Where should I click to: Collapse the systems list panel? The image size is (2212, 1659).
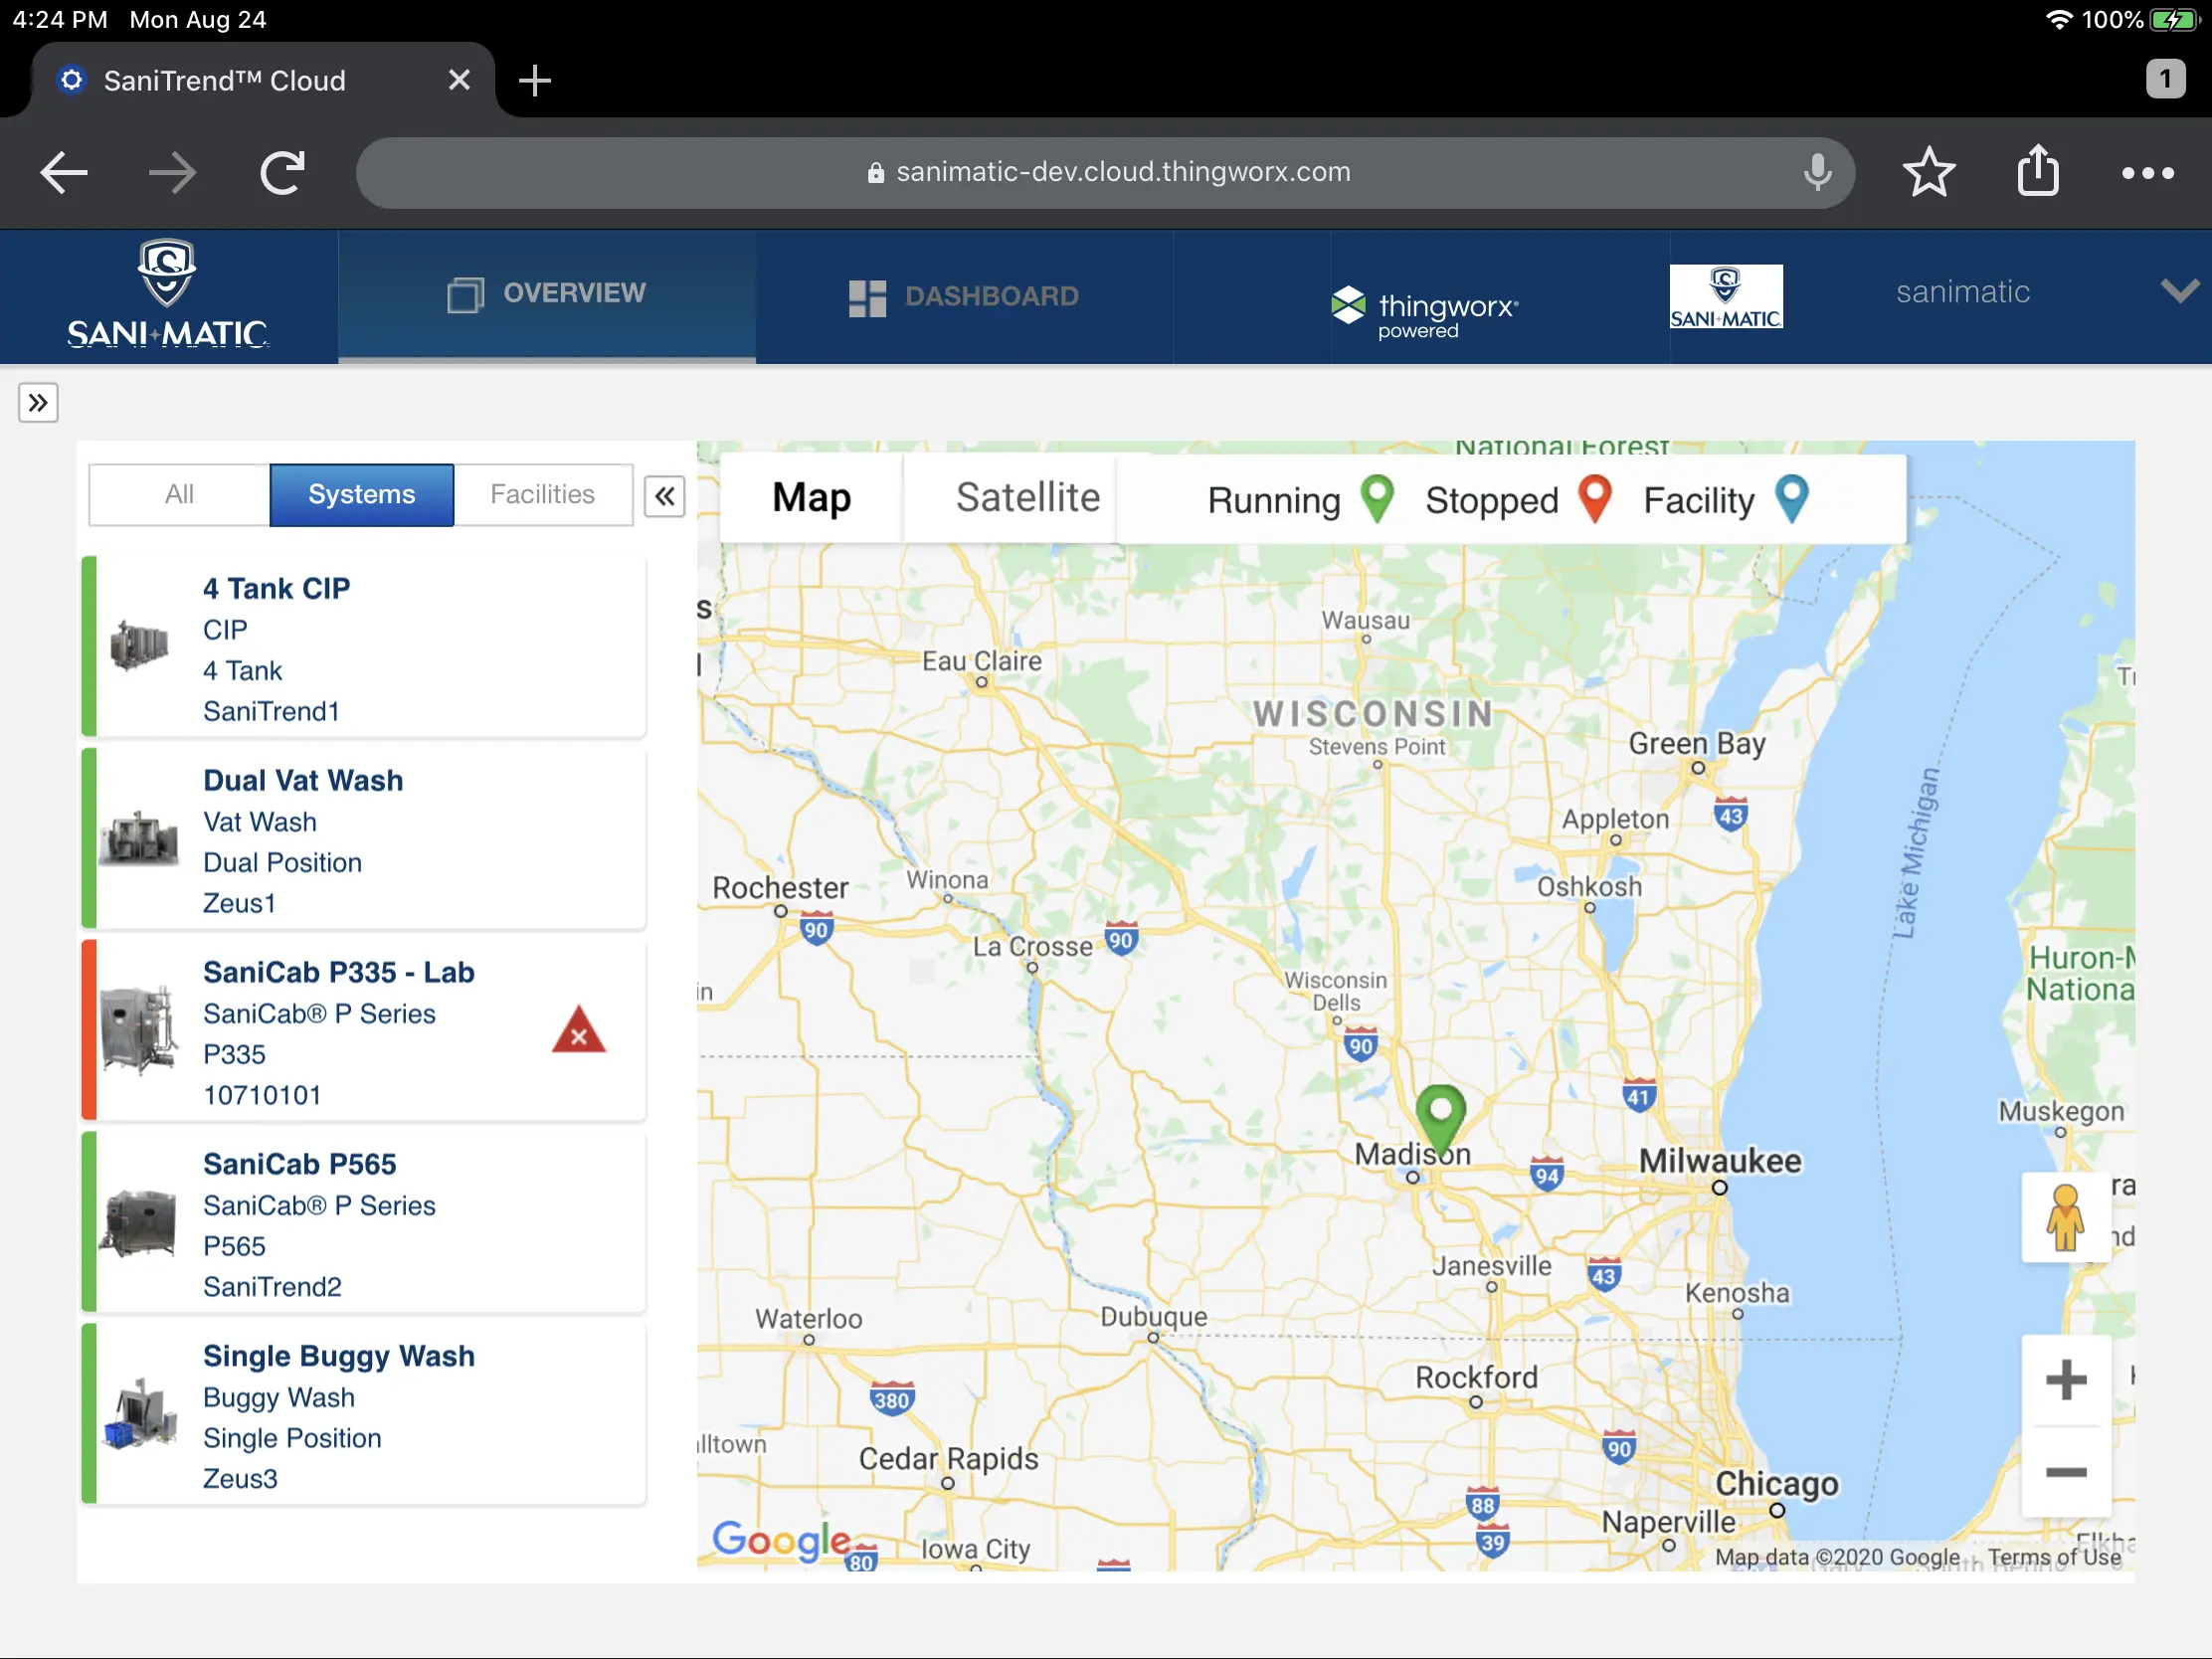(664, 496)
